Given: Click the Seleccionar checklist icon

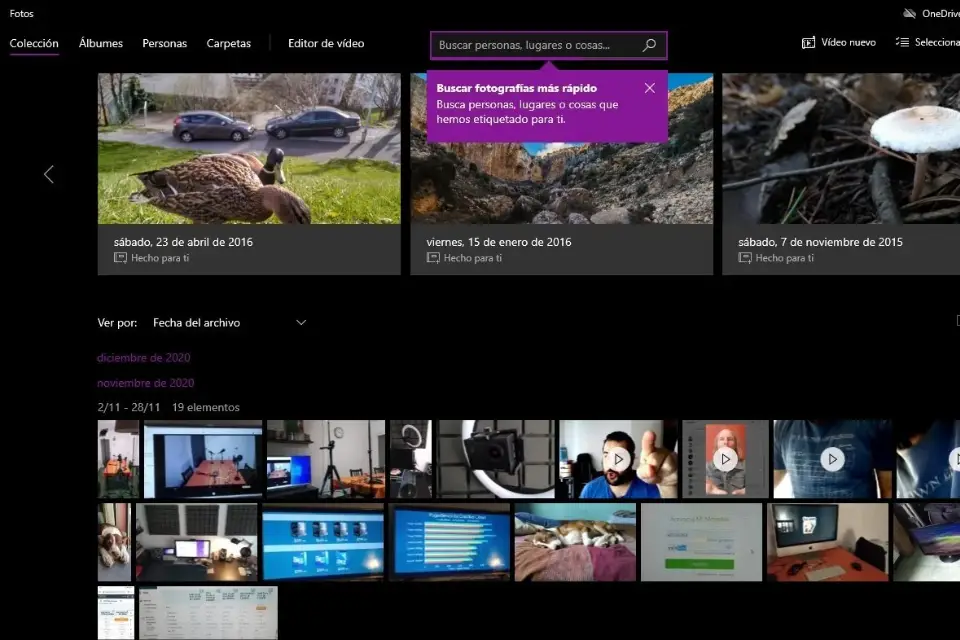Looking at the screenshot, I should pyautogui.click(x=902, y=43).
